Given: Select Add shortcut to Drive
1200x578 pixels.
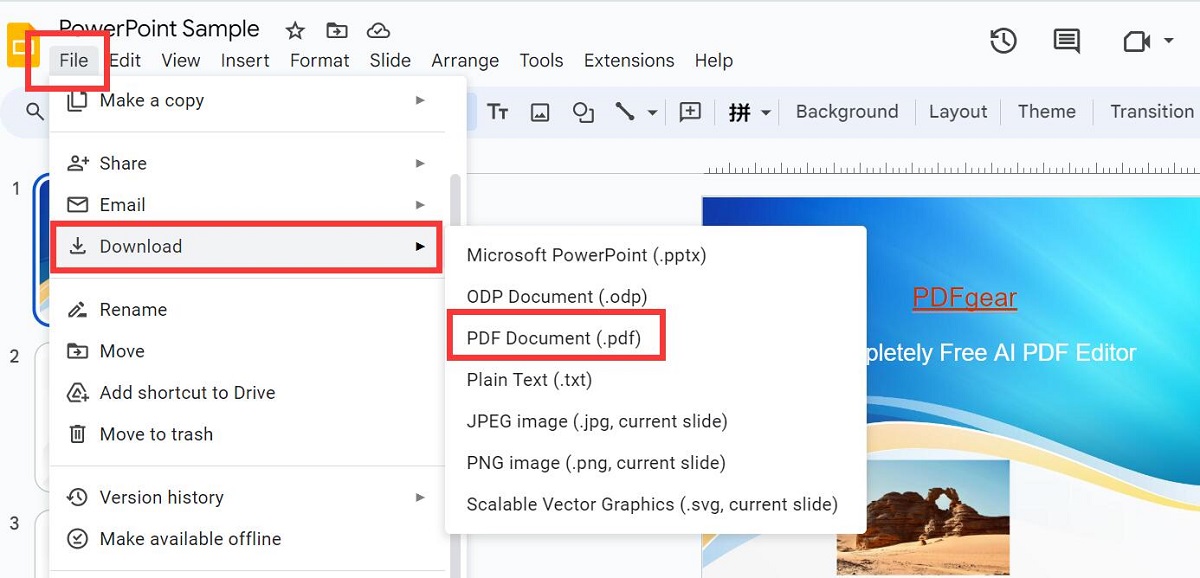Looking at the screenshot, I should 247,392.
